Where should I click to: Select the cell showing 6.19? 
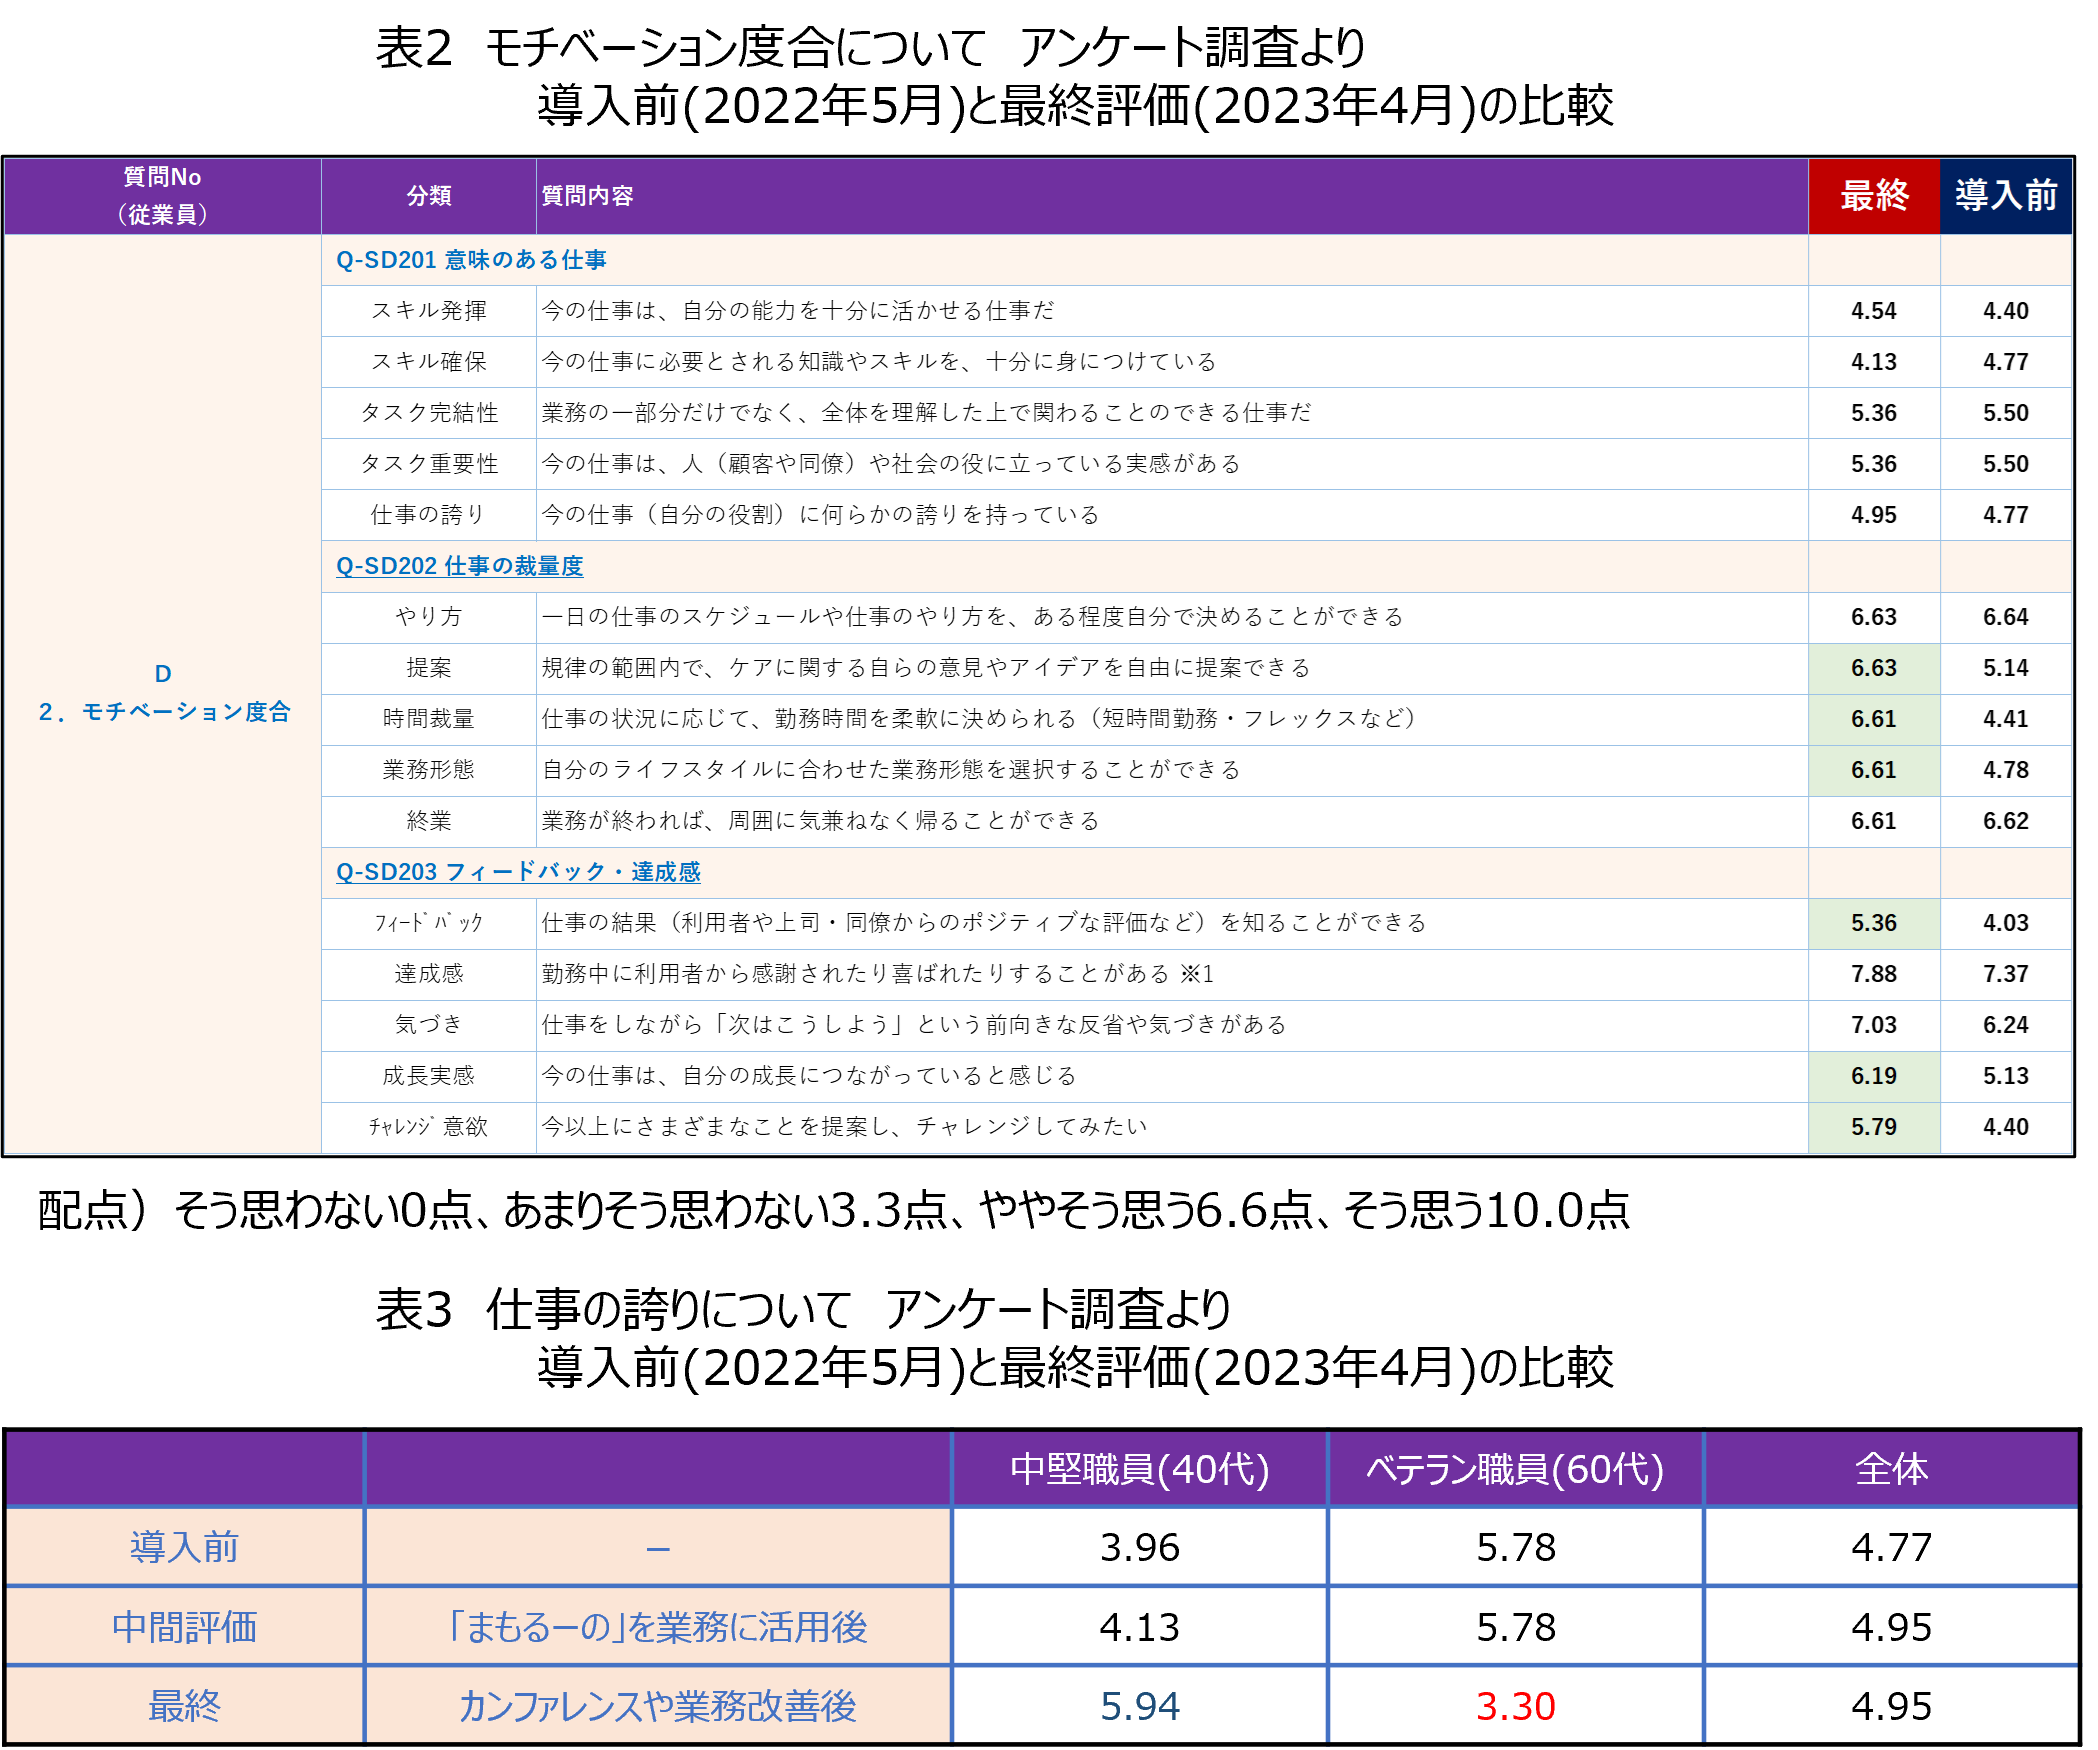[1873, 1076]
